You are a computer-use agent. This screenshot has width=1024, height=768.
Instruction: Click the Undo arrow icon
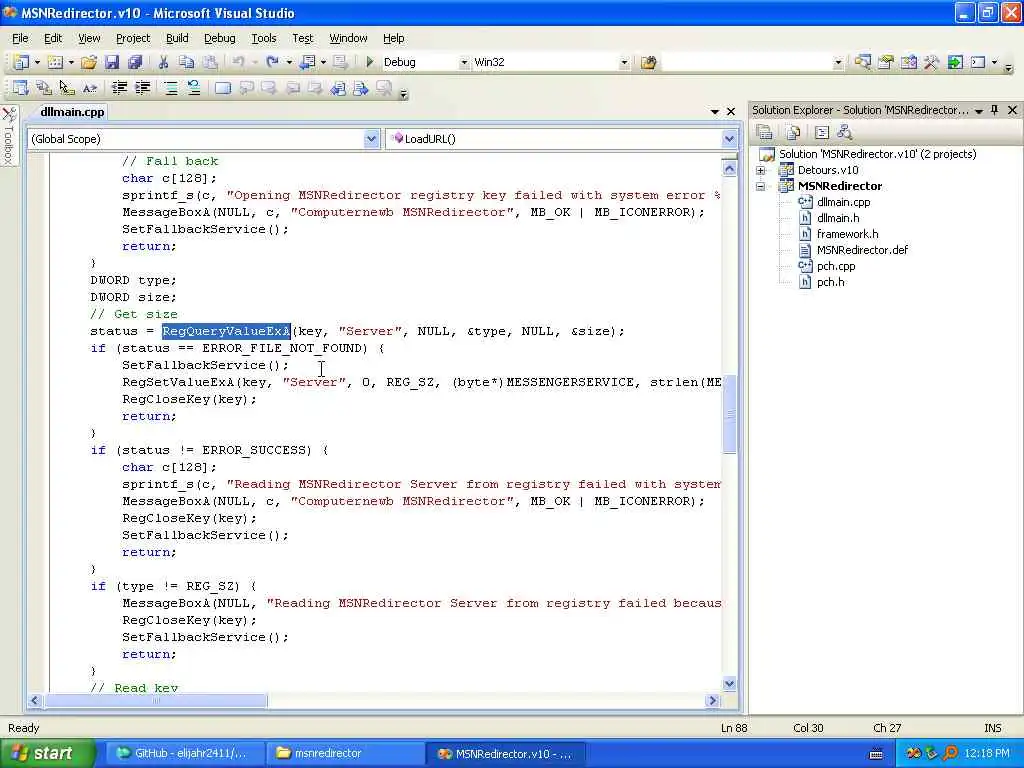tap(238, 62)
